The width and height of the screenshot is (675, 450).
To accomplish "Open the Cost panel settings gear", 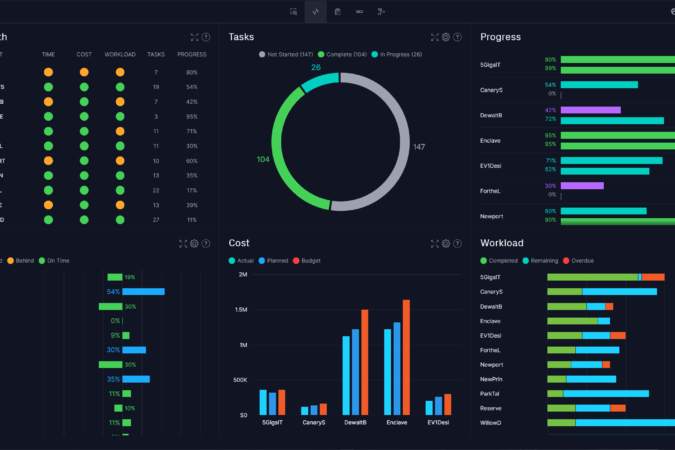I will pos(446,244).
